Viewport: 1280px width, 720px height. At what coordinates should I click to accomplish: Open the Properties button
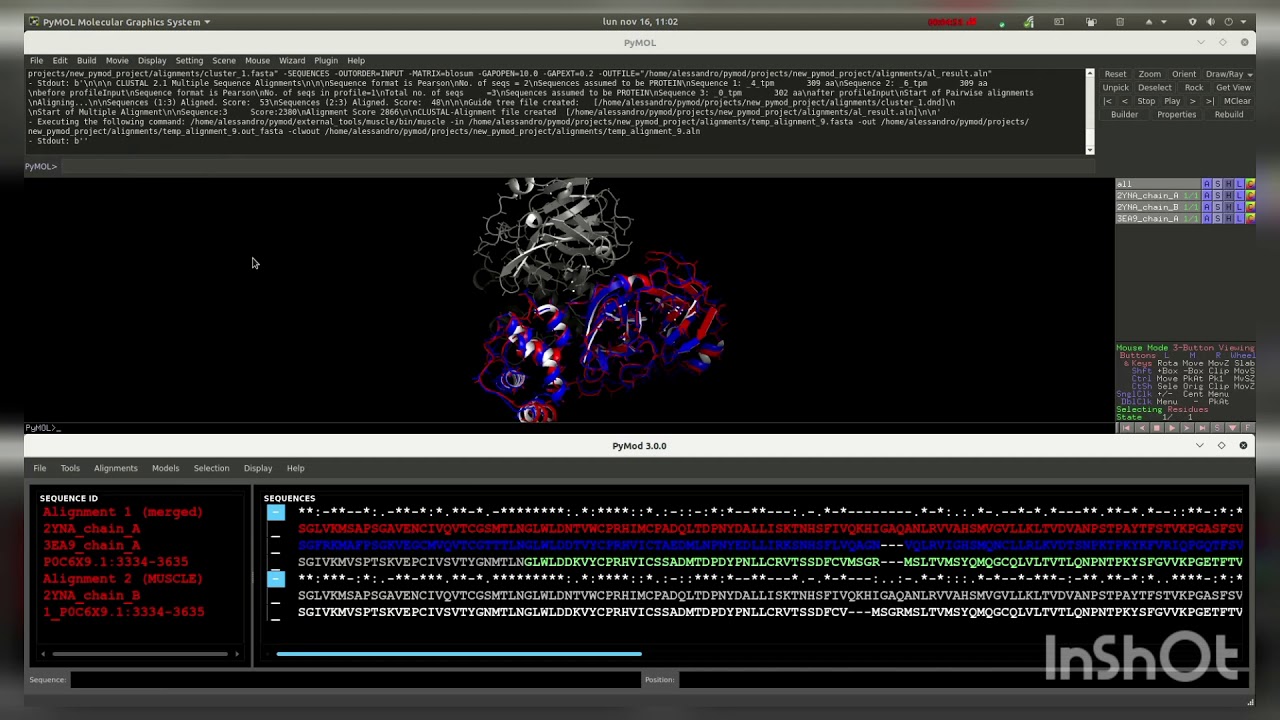[1177, 115]
